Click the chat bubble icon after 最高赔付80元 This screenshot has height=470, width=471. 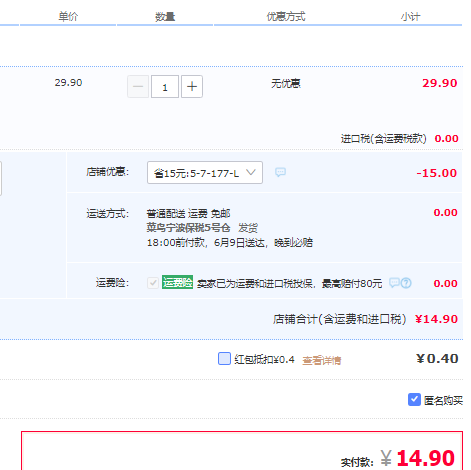(x=394, y=283)
